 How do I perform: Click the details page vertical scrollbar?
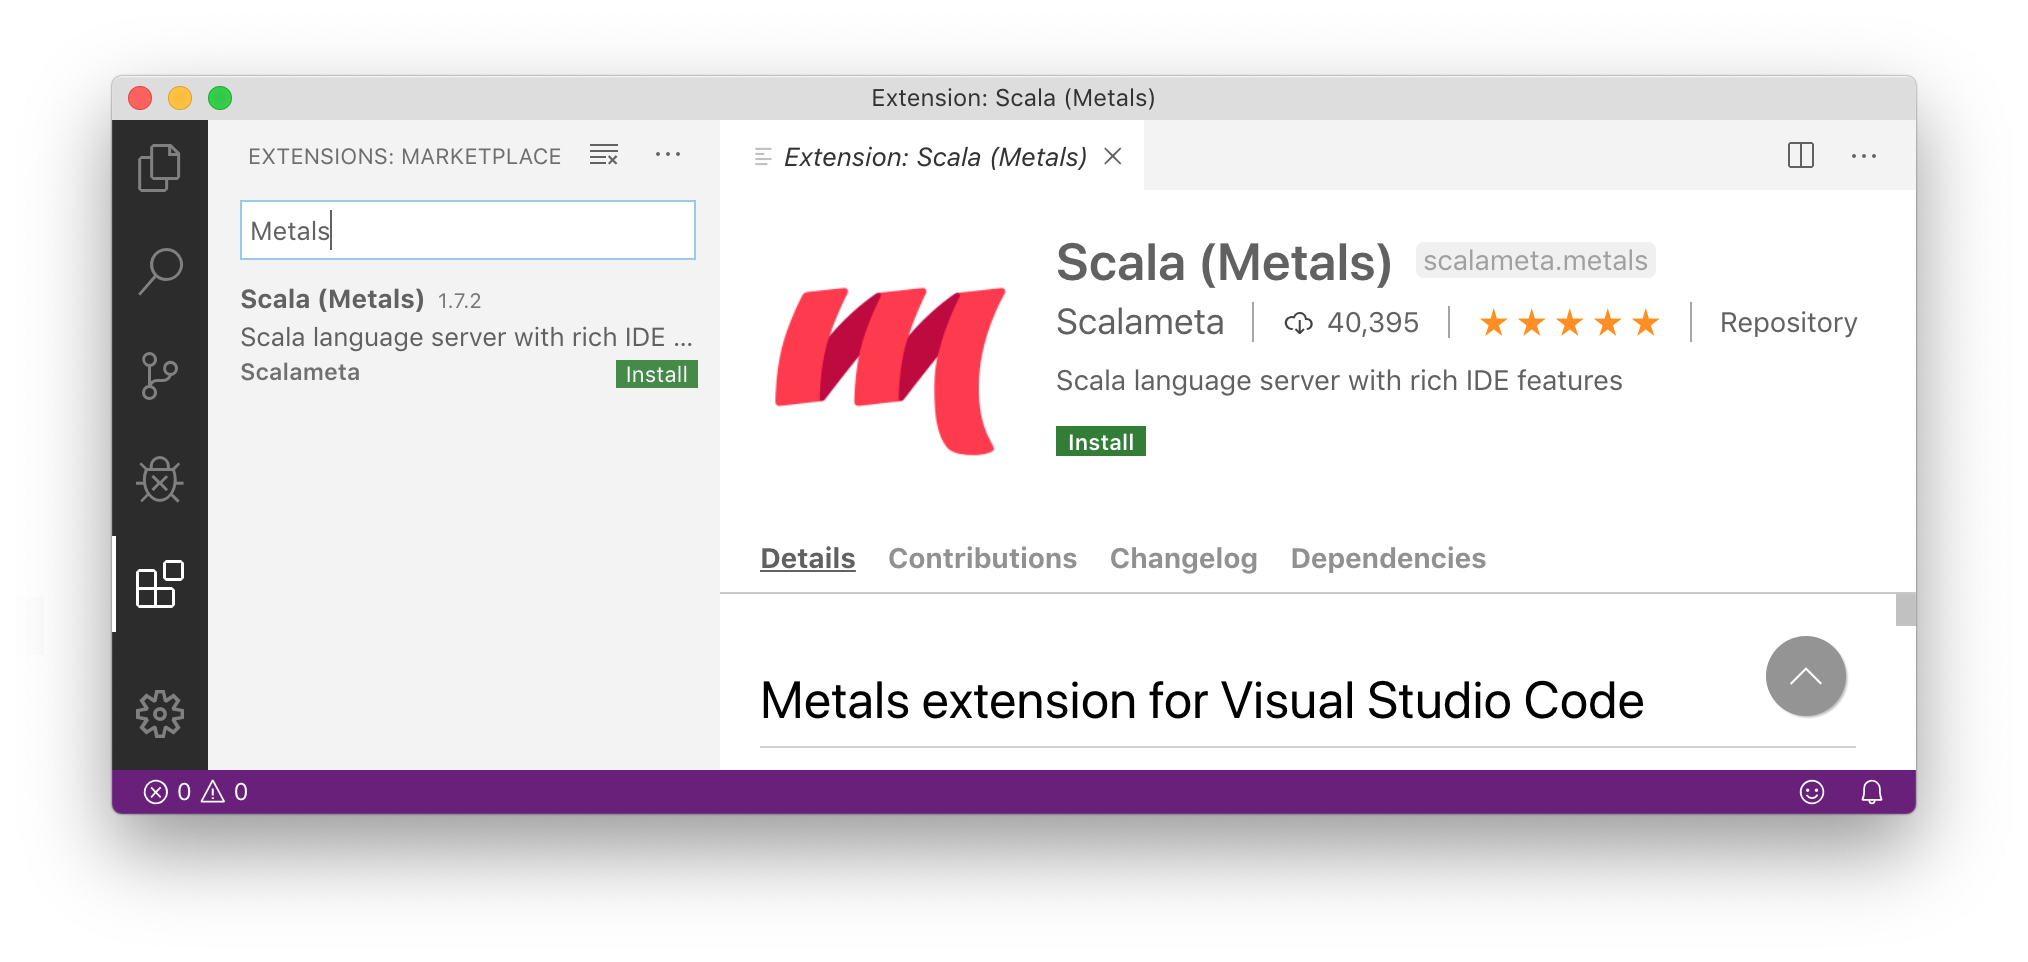click(x=1905, y=610)
